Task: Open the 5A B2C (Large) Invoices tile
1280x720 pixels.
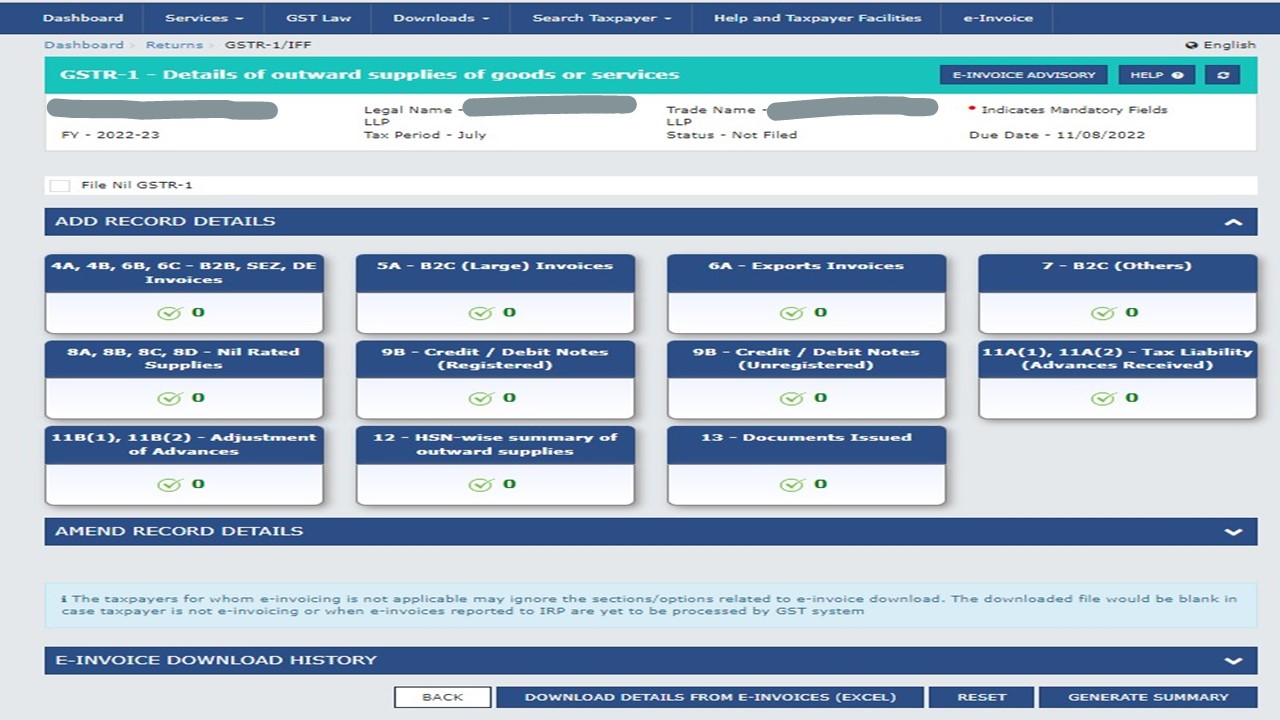Action: pyautogui.click(x=495, y=294)
